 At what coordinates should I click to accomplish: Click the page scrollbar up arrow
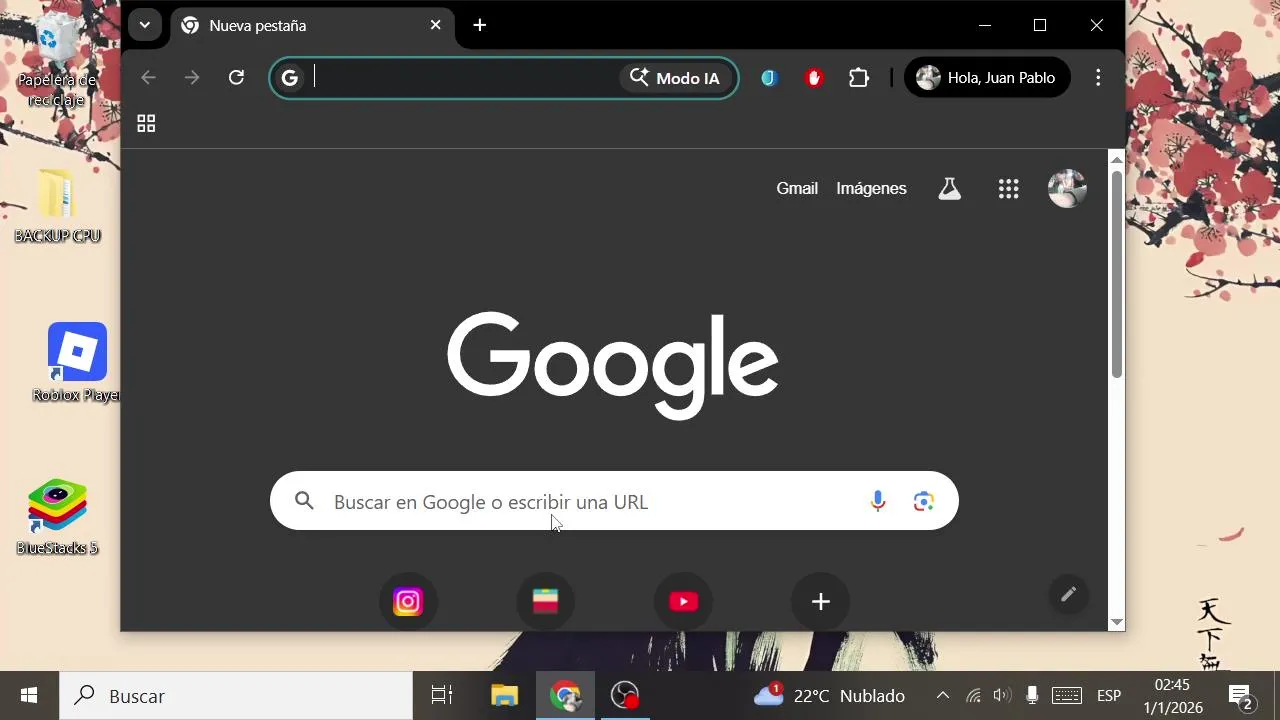point(1117,159)
